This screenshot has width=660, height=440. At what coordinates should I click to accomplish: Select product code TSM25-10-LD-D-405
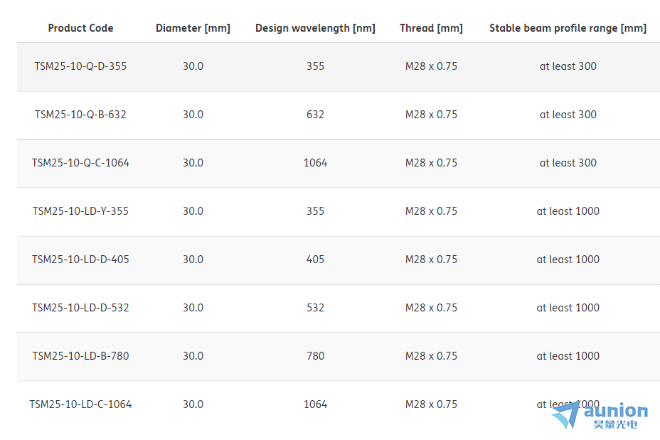(80, 259)
